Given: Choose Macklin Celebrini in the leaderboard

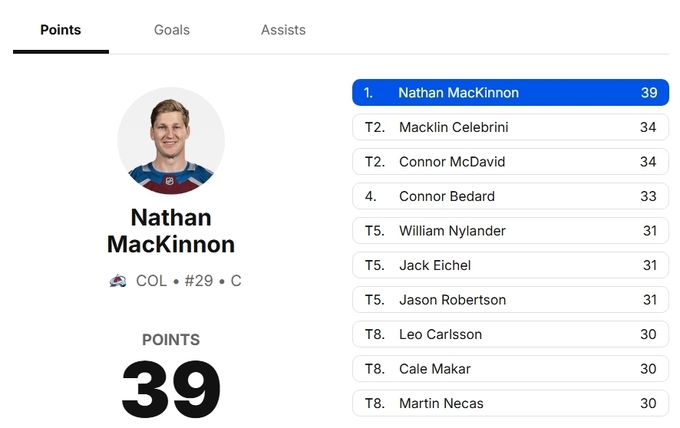Looking at the screenshot, I should (x=510, y=127).
